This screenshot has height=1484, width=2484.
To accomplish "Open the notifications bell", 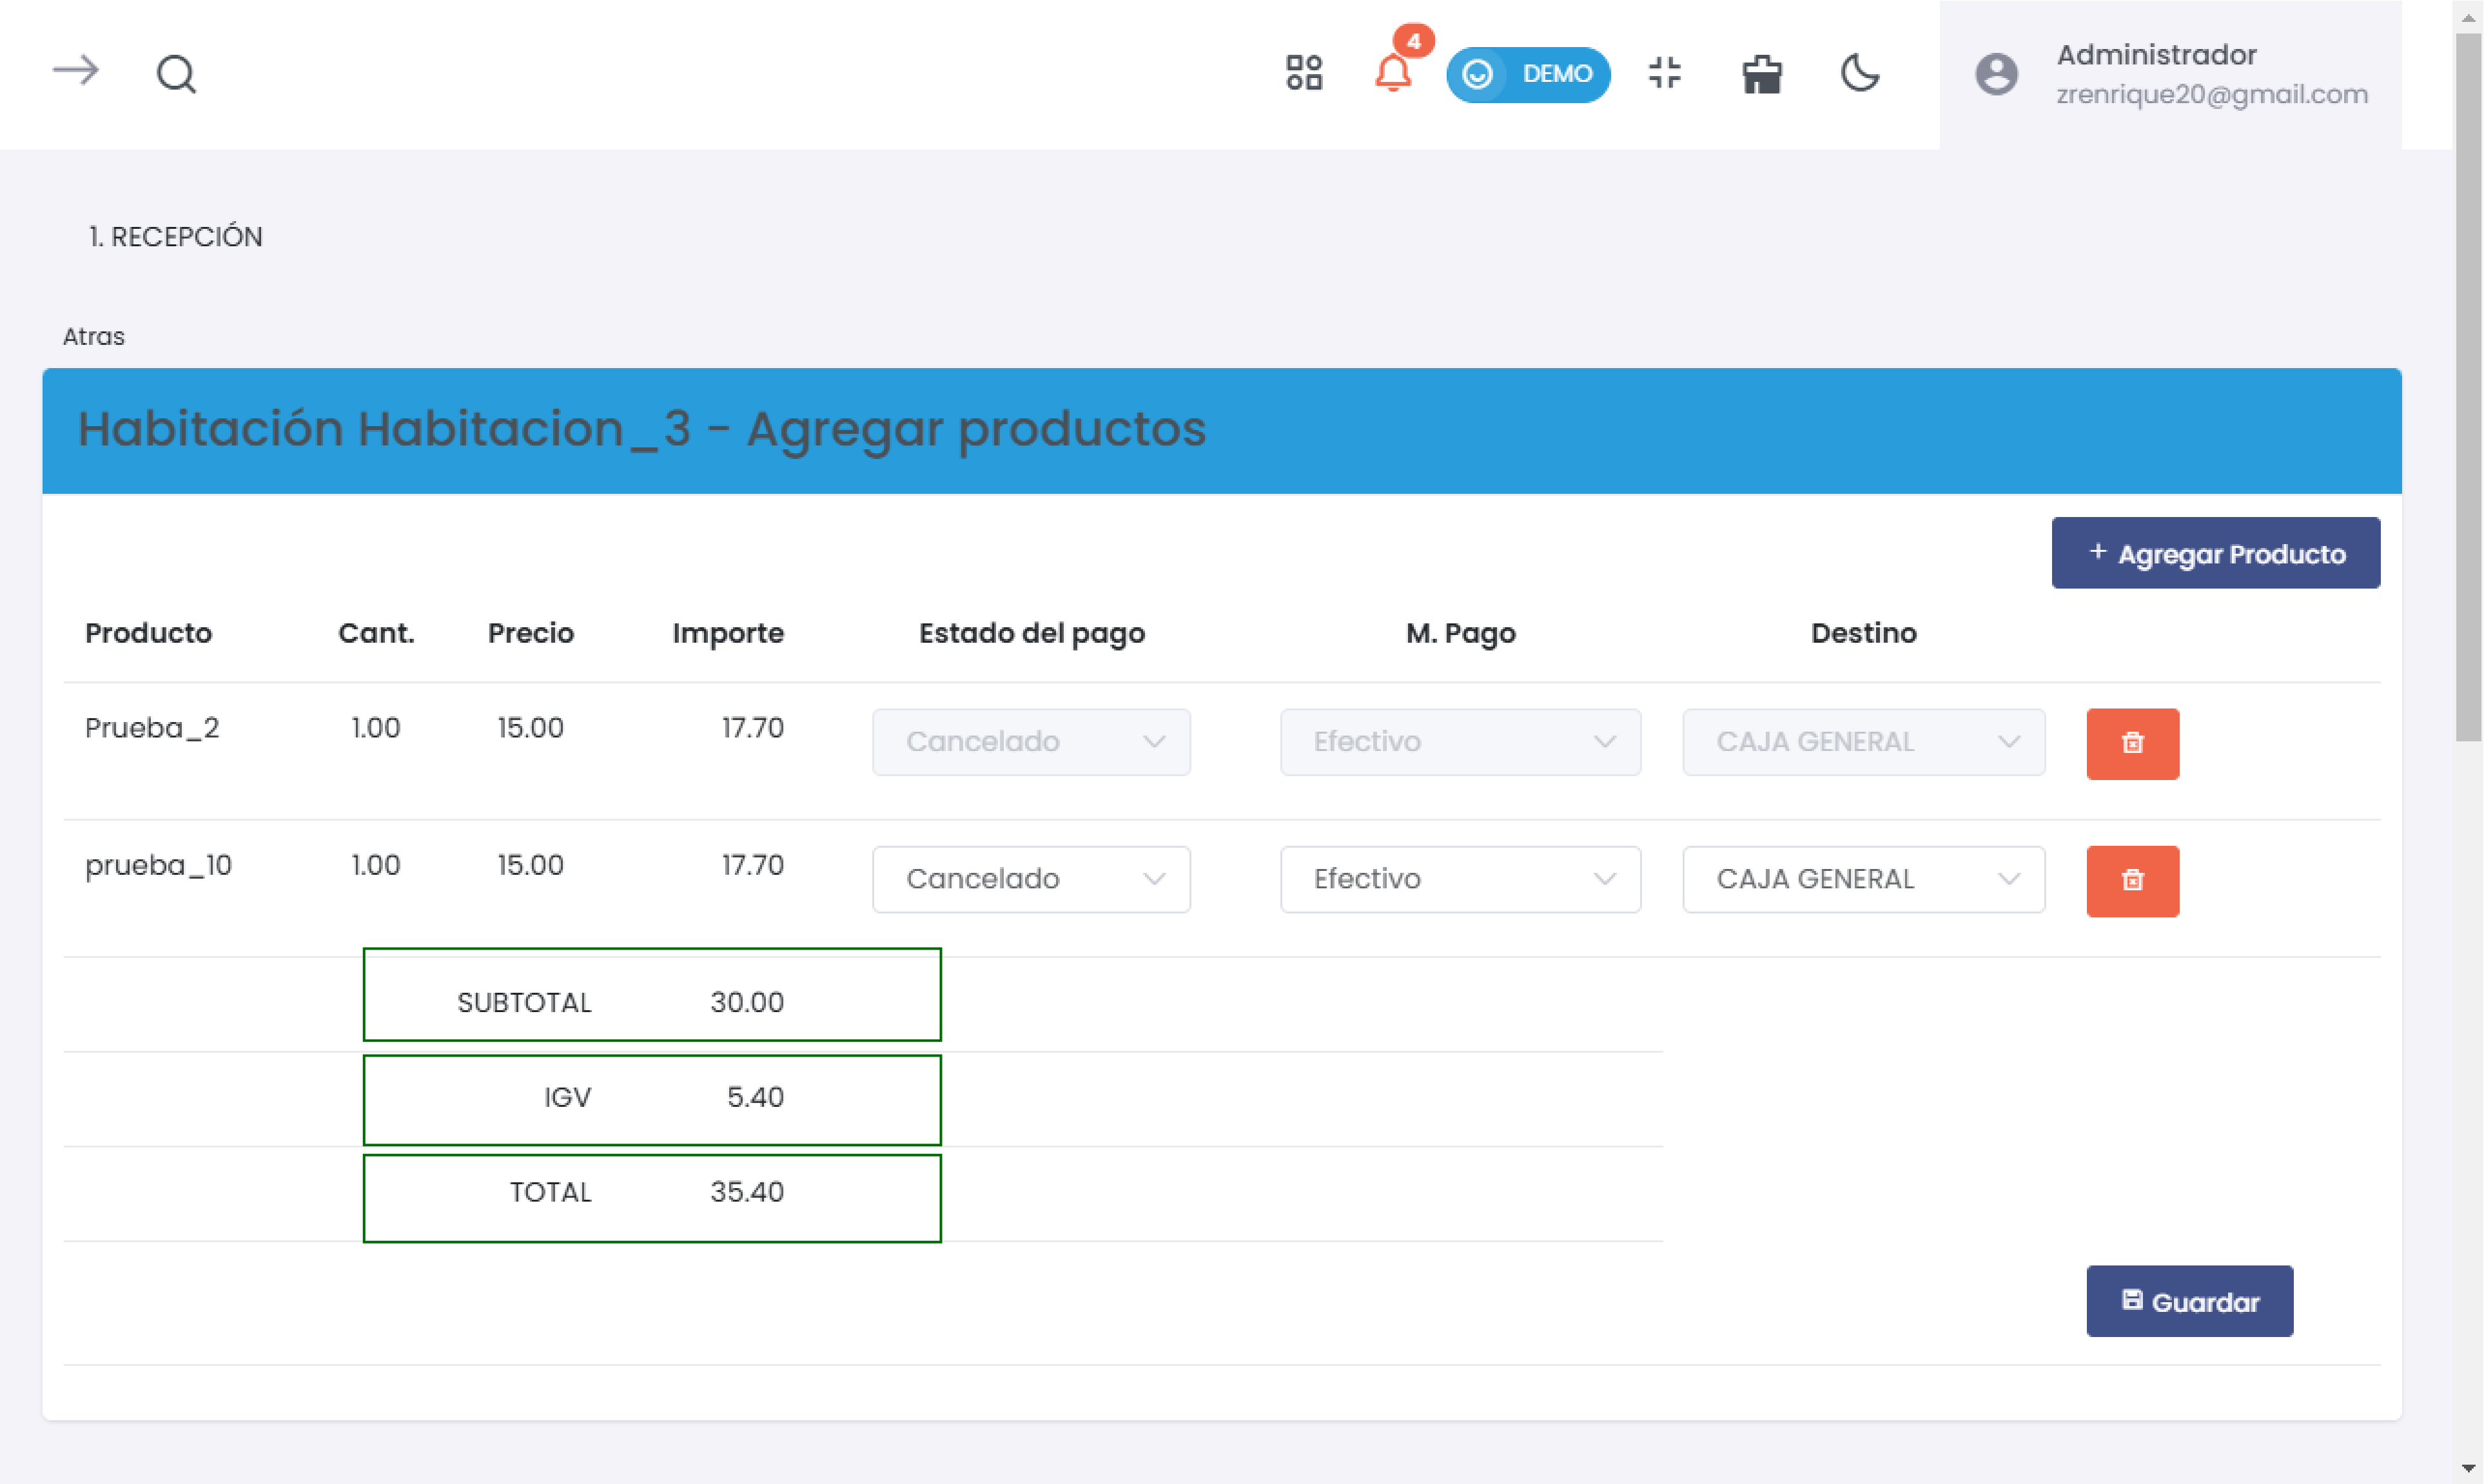I will (x=1392, y=73).
